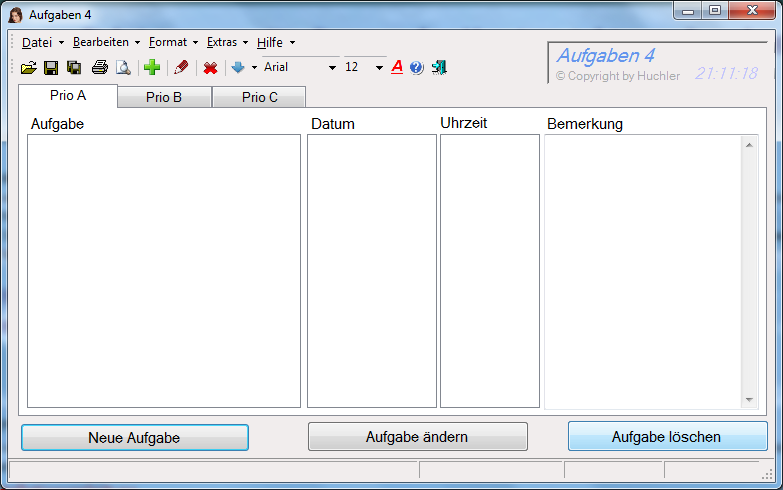Viewport: 783px width, 490px height.
Task: Exit program using the door icon
Action: click(439, 67)
